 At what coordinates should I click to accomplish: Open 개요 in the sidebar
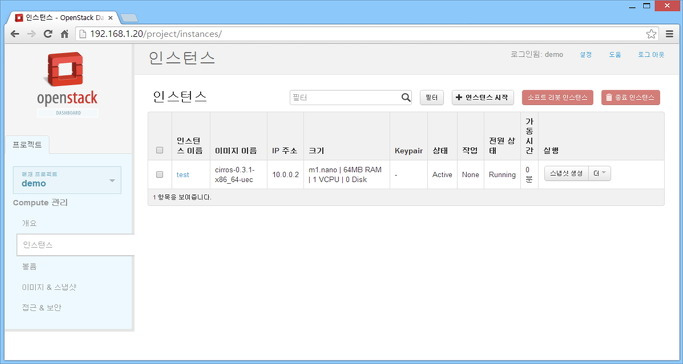29,223
